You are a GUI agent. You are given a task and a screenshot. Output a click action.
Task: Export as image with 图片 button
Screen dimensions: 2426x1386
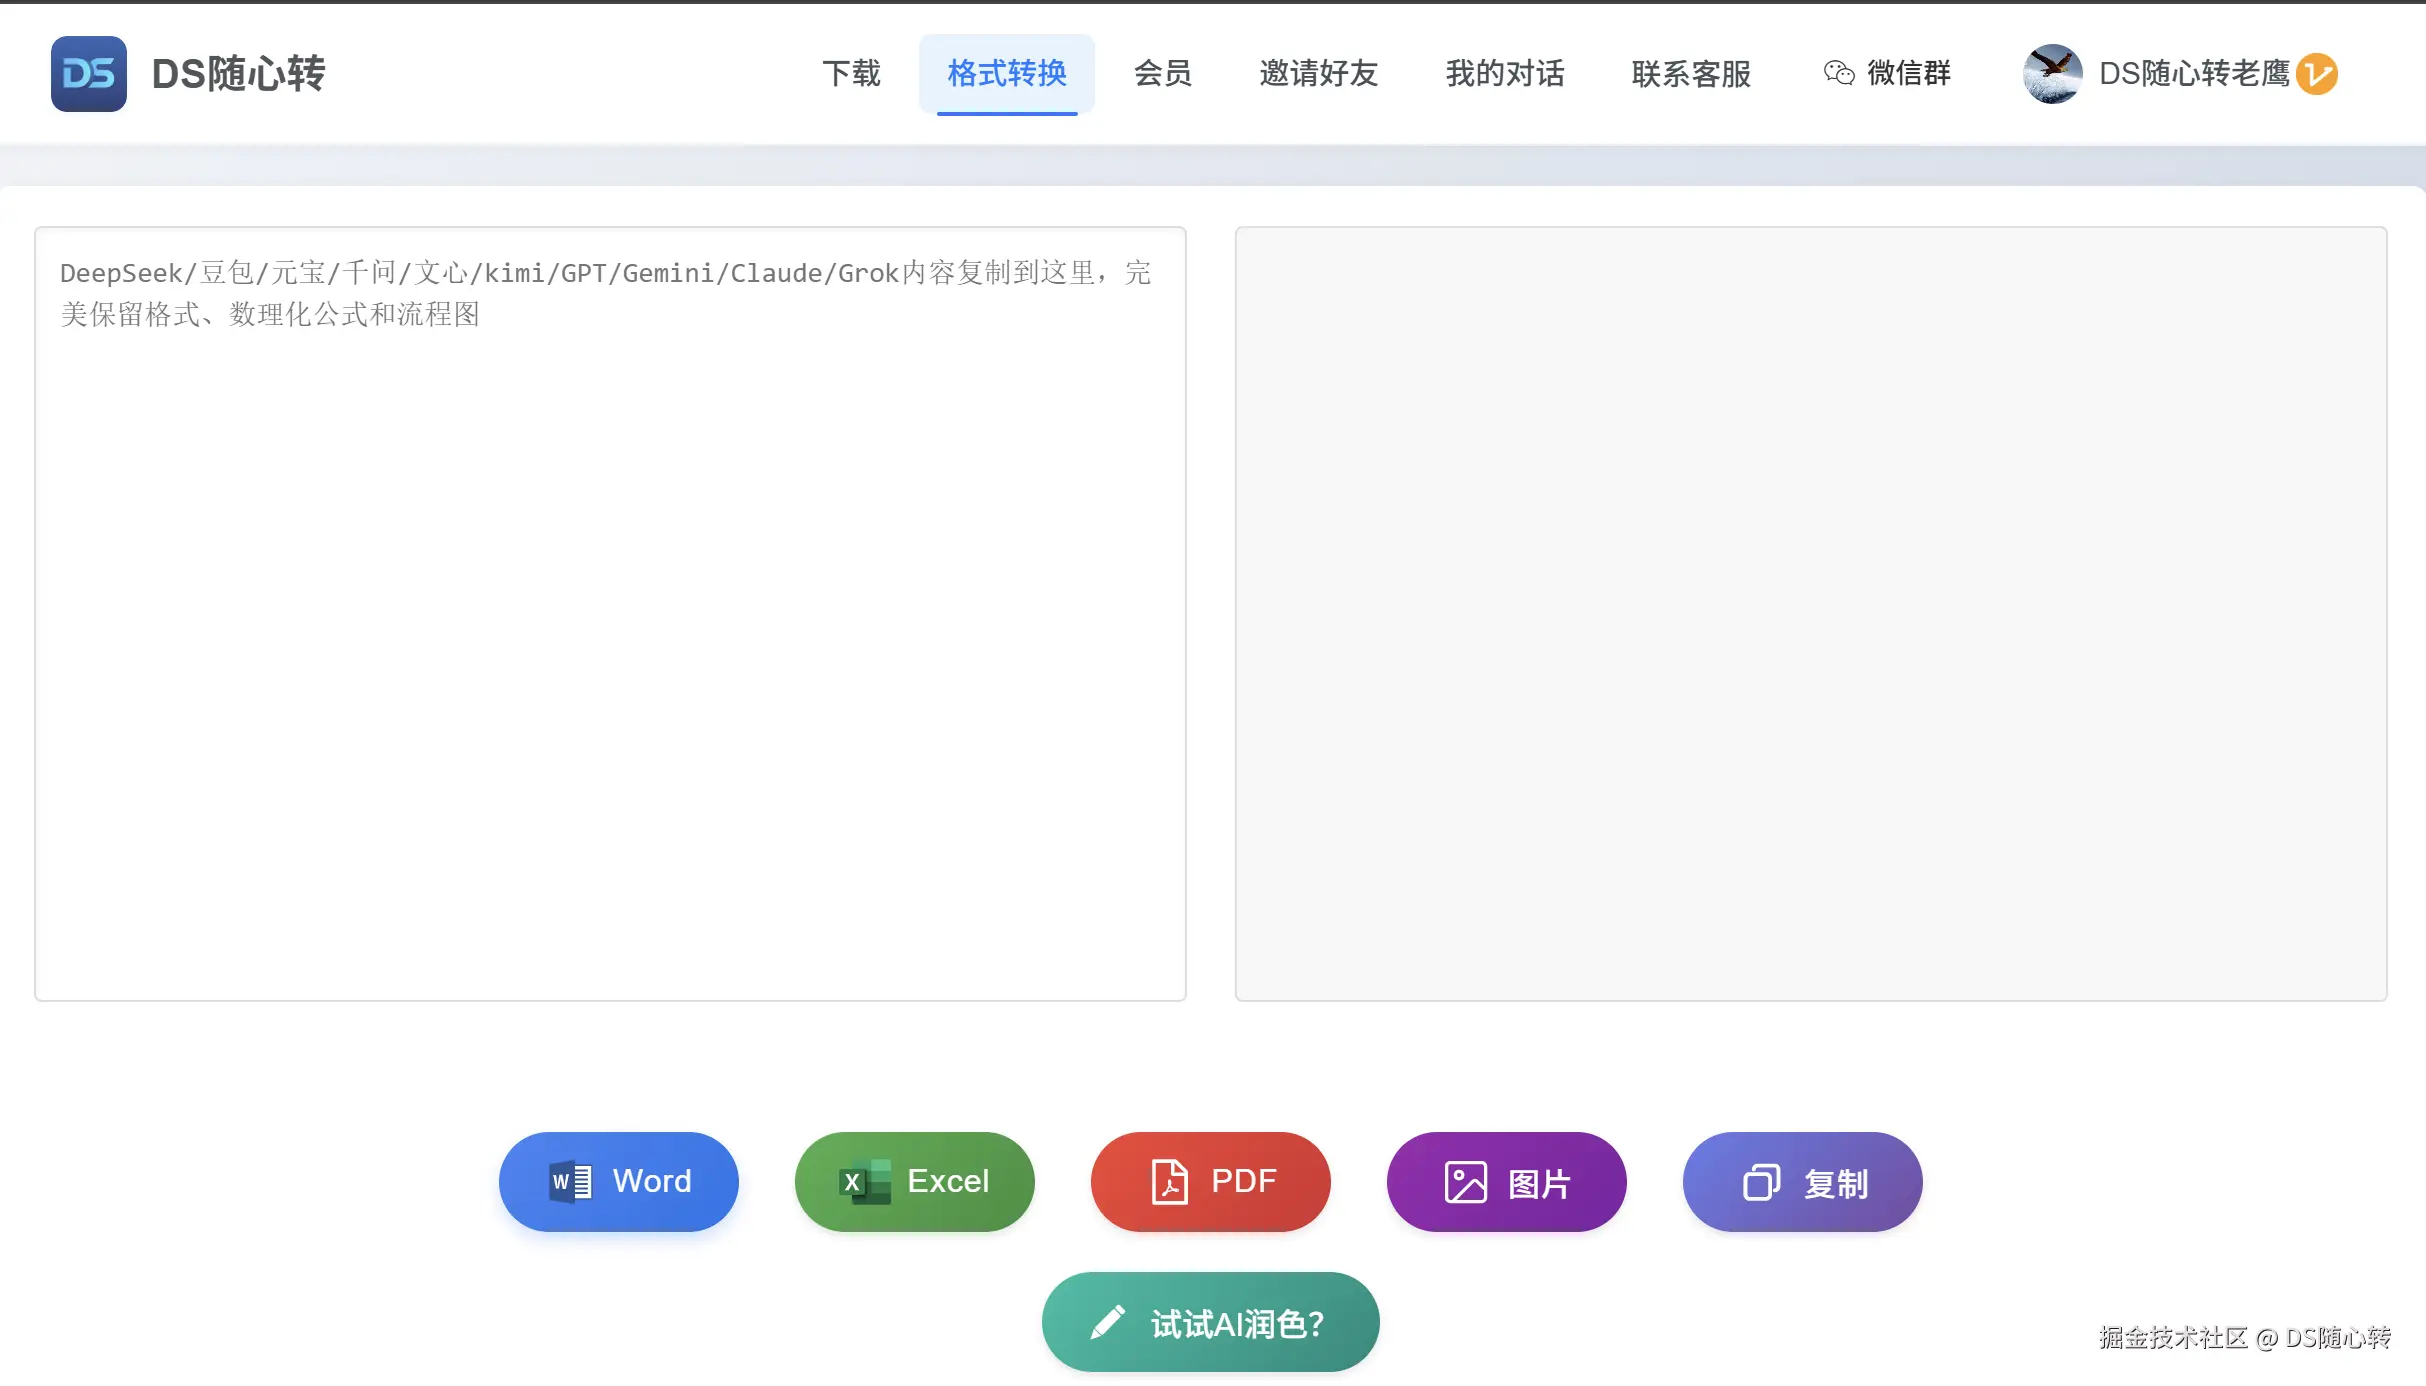click(1507, 1182)
